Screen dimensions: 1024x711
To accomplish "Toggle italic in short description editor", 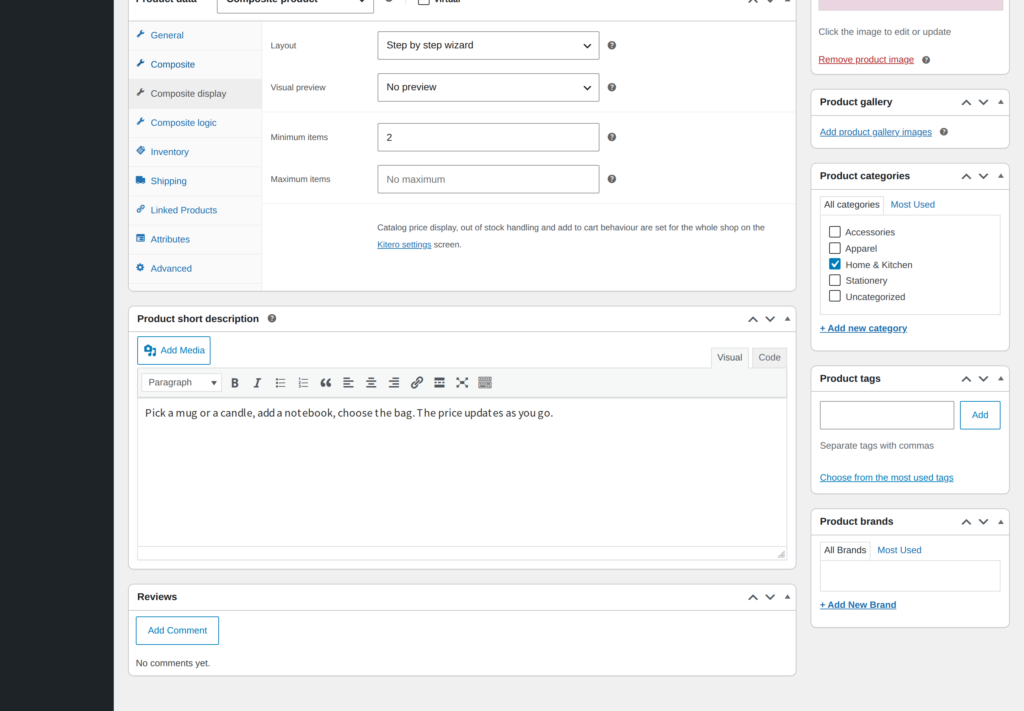I will pyautogui.click(x=257, y=383).
